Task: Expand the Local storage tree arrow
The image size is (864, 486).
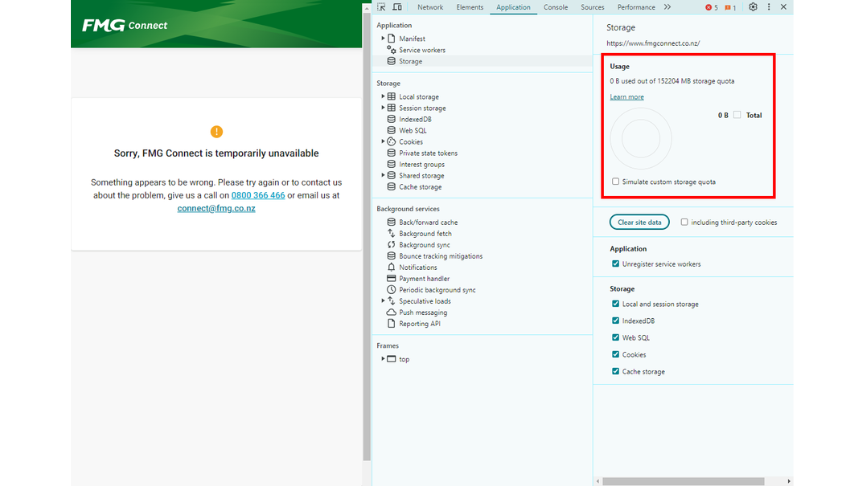Action: tap(383, 96)
